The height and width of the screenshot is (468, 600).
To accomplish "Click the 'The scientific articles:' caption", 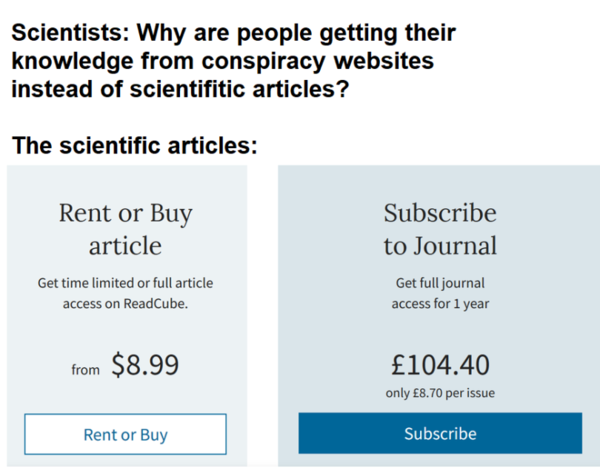I will pyautogui.click(x=135, y=146).
